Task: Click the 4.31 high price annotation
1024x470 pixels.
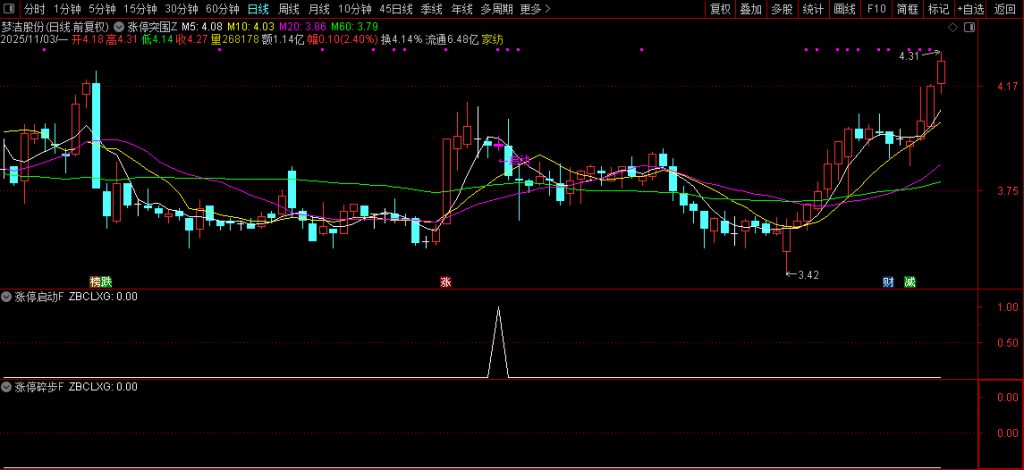Action: (909, 57)
